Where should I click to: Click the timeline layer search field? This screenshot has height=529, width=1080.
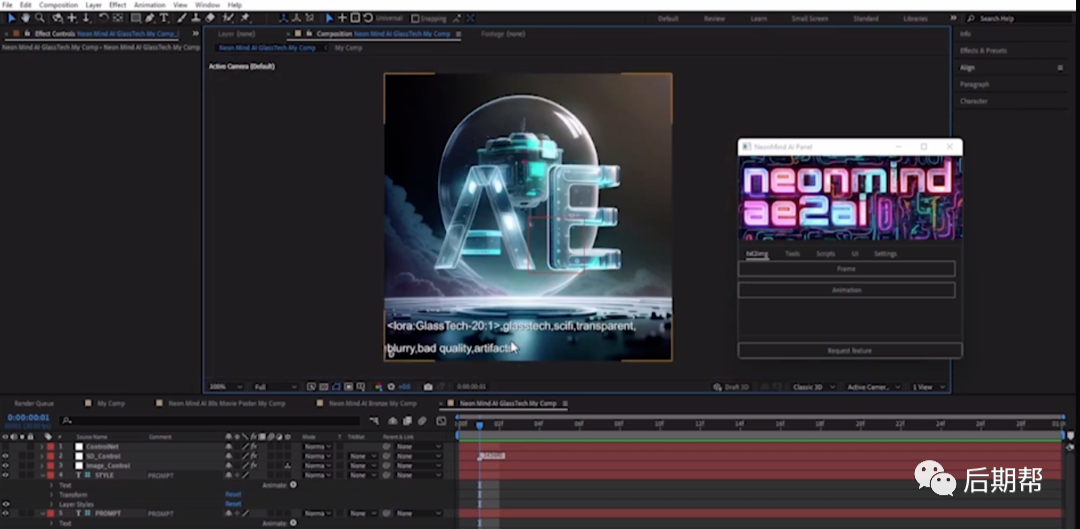[209, 420]
